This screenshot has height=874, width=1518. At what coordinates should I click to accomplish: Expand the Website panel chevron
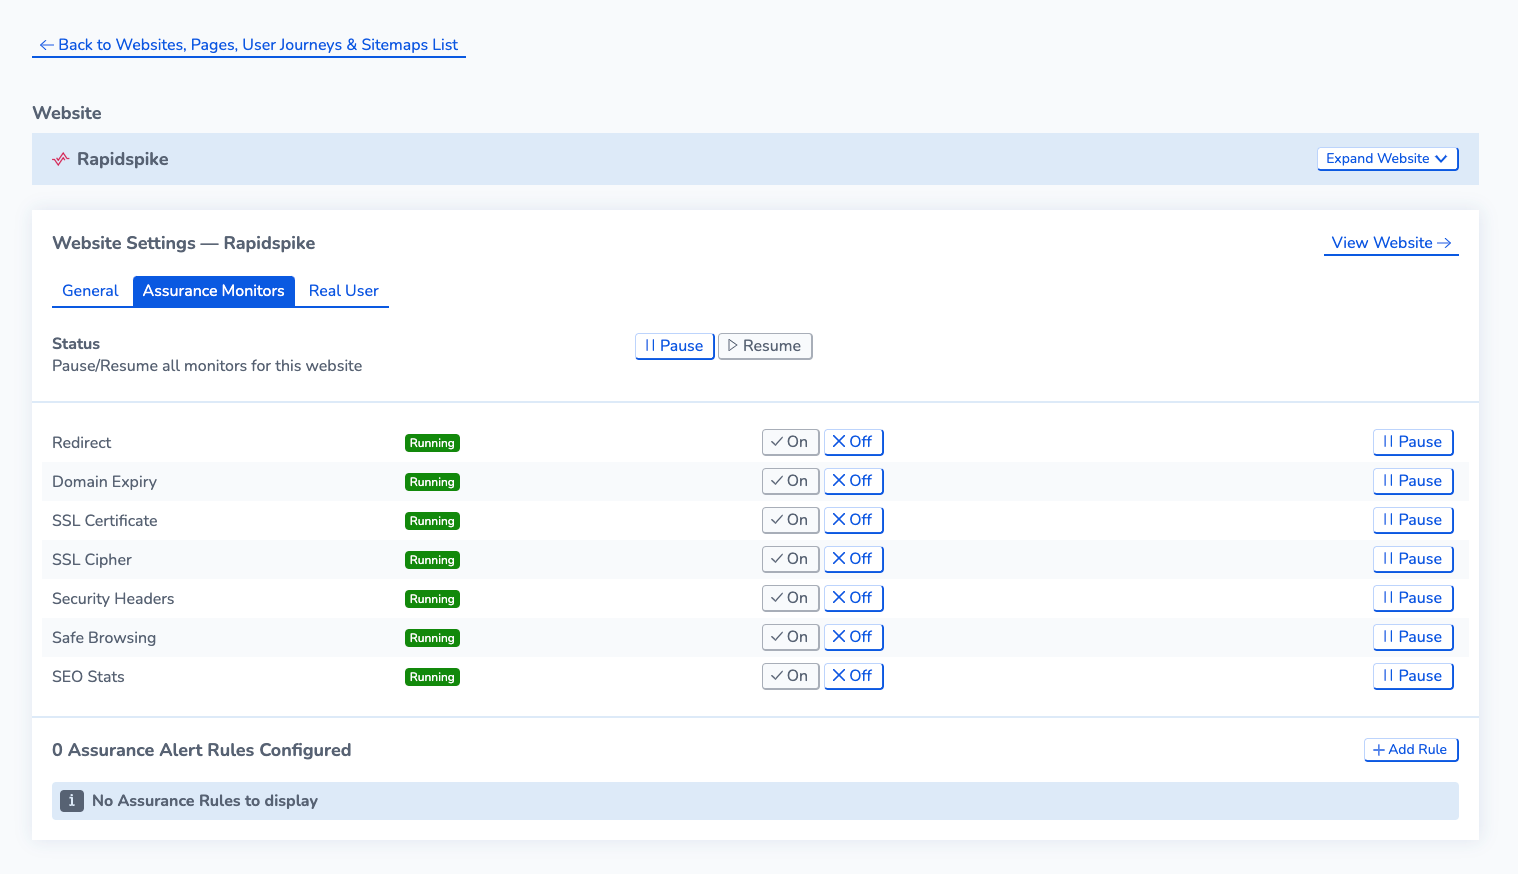pyautogui.click(x=1441, y=158)
